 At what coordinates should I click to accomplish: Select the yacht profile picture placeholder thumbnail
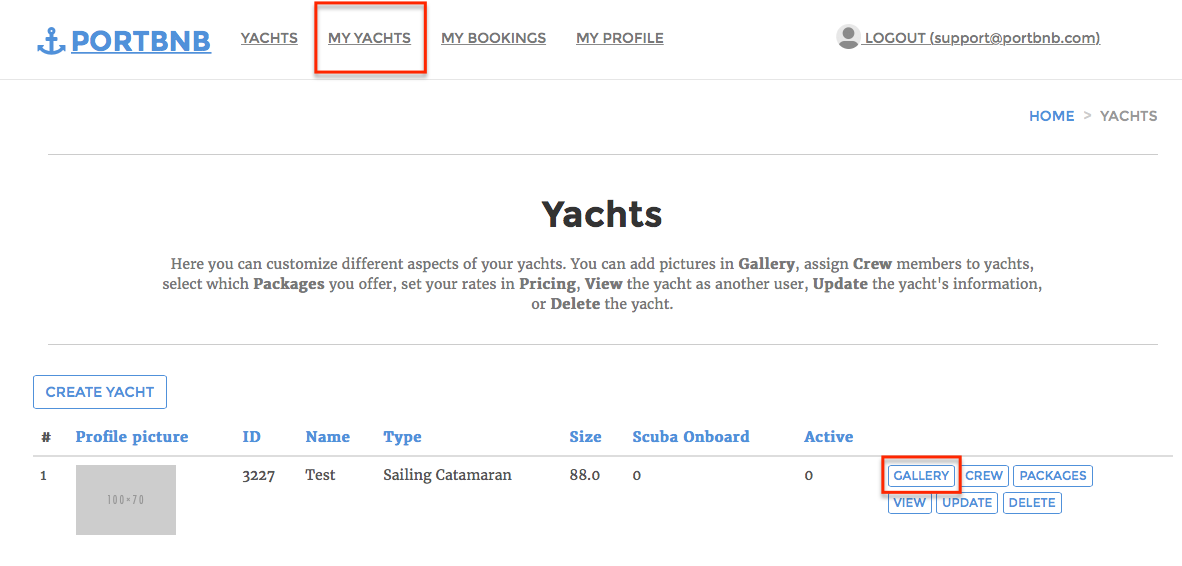tap(126, 500)
